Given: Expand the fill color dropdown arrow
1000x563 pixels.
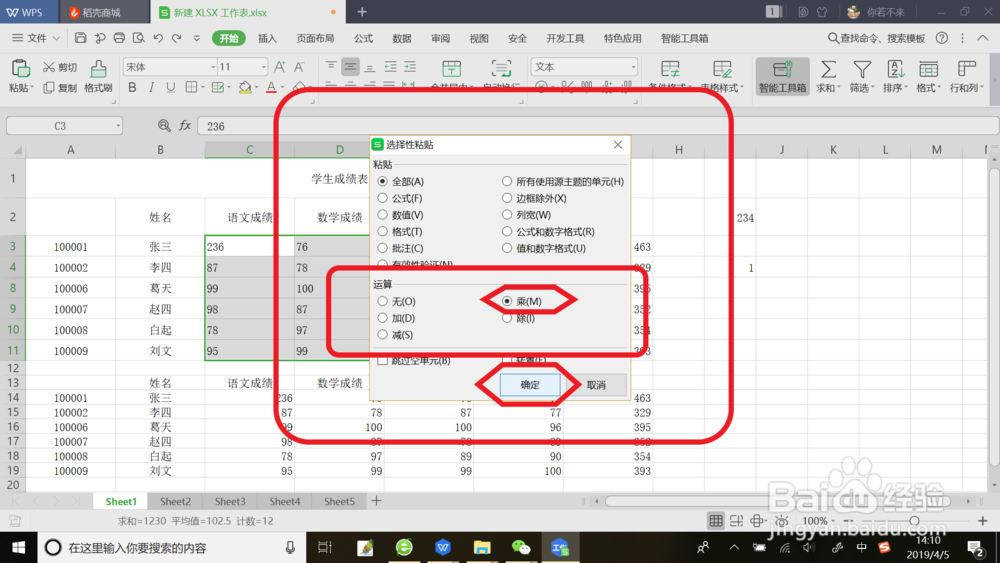Looking at the screenshot, I should coord(256,87).
